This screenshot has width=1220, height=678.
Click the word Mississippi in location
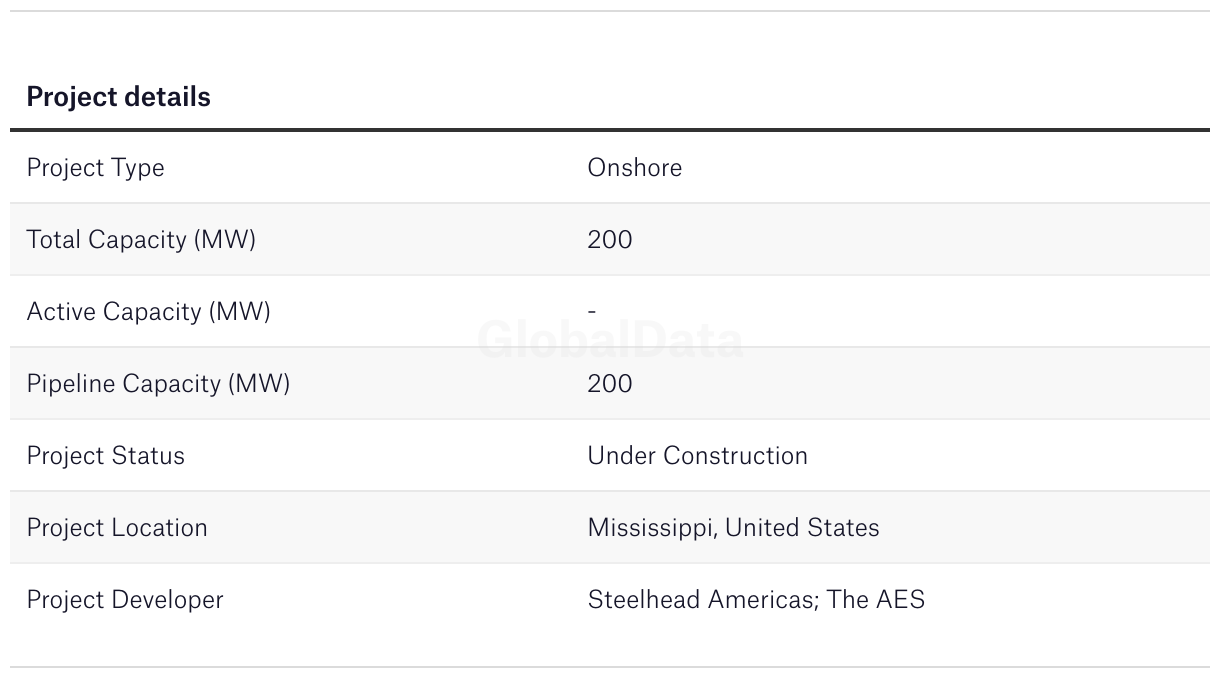(650, 528)
